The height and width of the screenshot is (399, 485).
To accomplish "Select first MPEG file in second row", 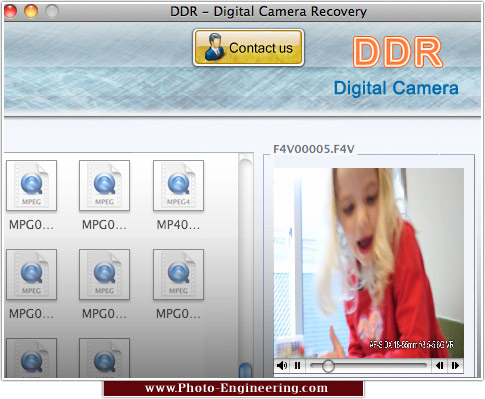I will (31, 274).
